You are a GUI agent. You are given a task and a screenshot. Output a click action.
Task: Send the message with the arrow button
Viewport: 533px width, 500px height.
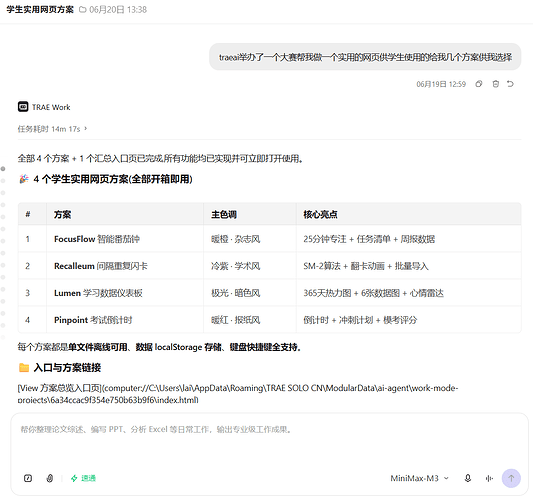[x=511, y=478]
